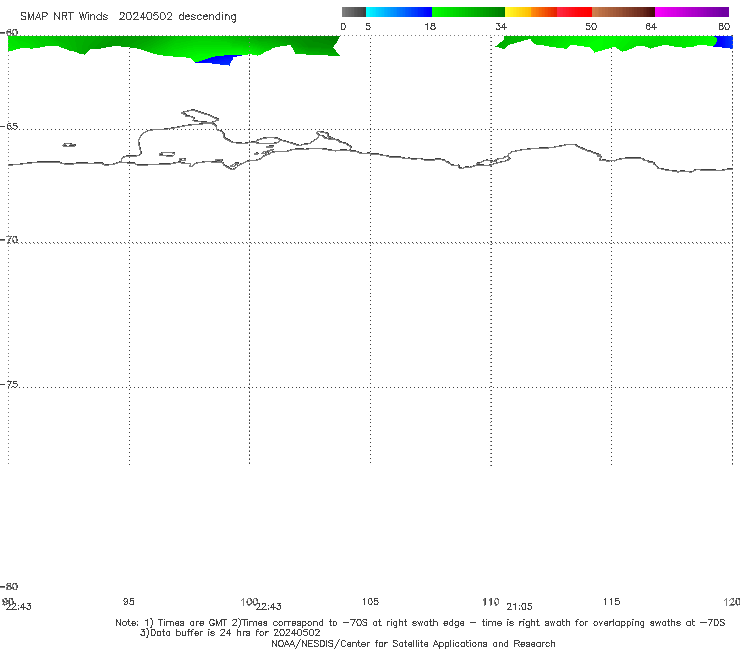The width and height of the screenshot is (740, 650).
Task: Click the latitude label '-65'
Action: click(9, 127)
